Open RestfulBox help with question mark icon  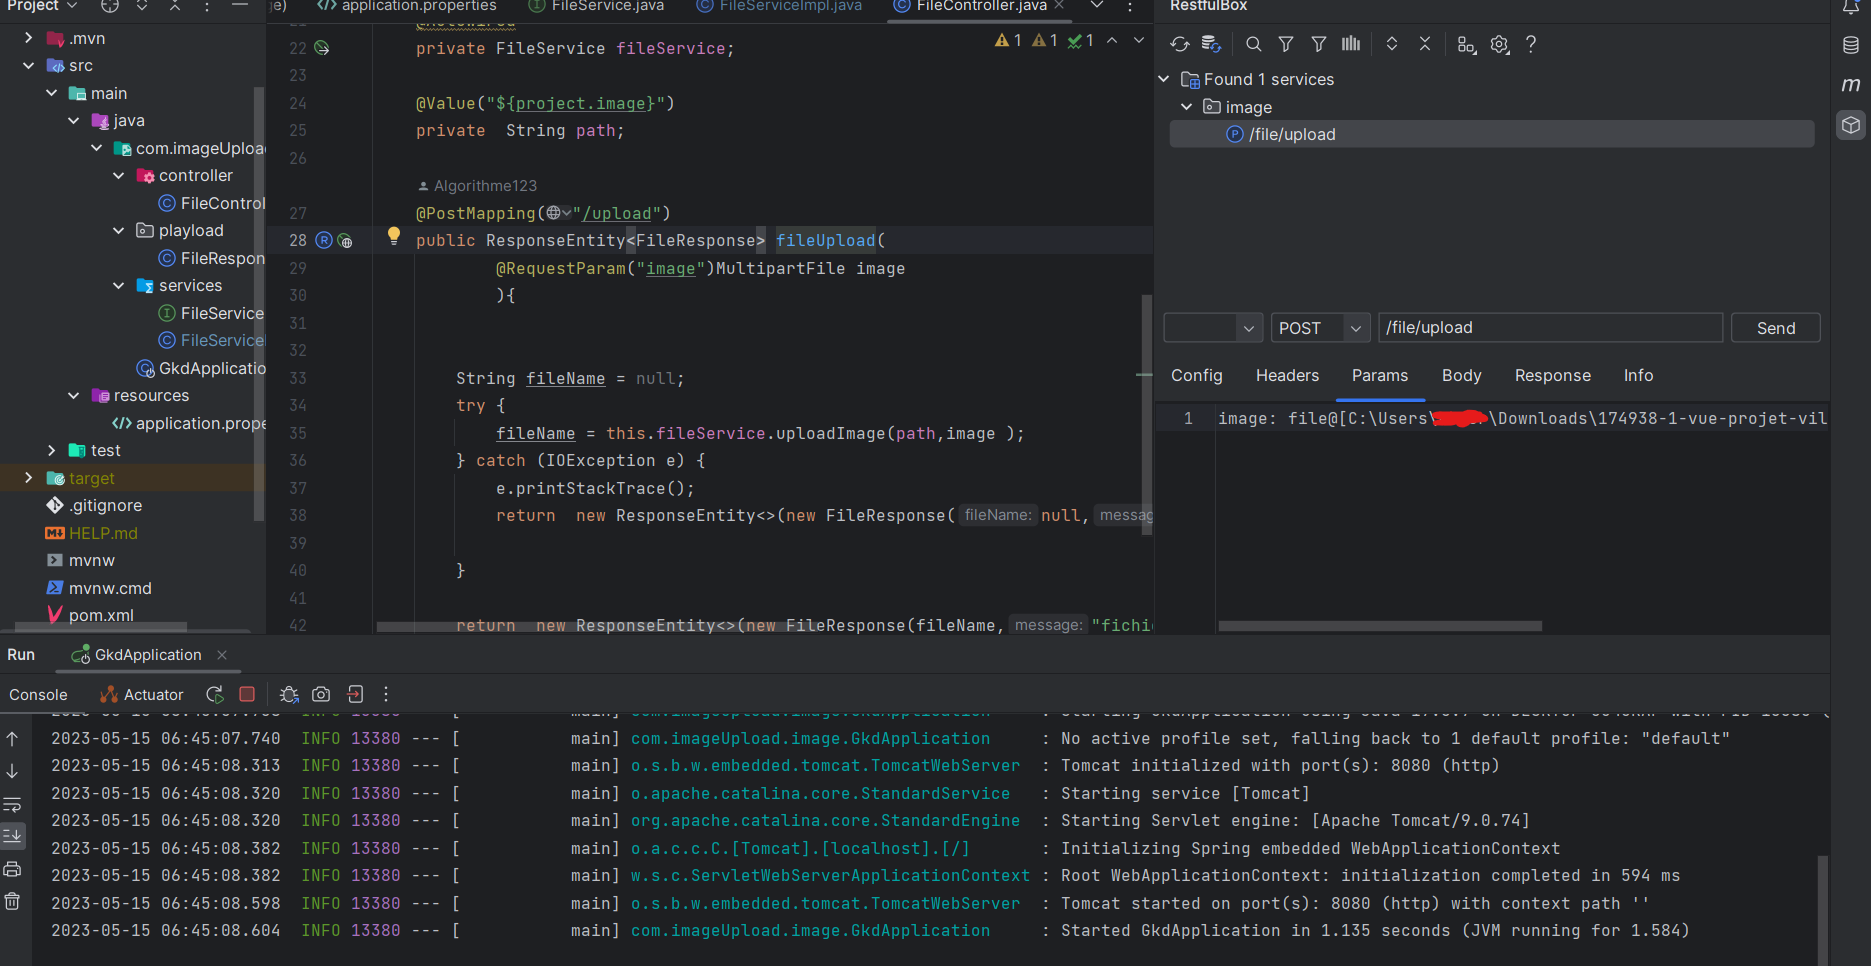[x=1530, y=44]
